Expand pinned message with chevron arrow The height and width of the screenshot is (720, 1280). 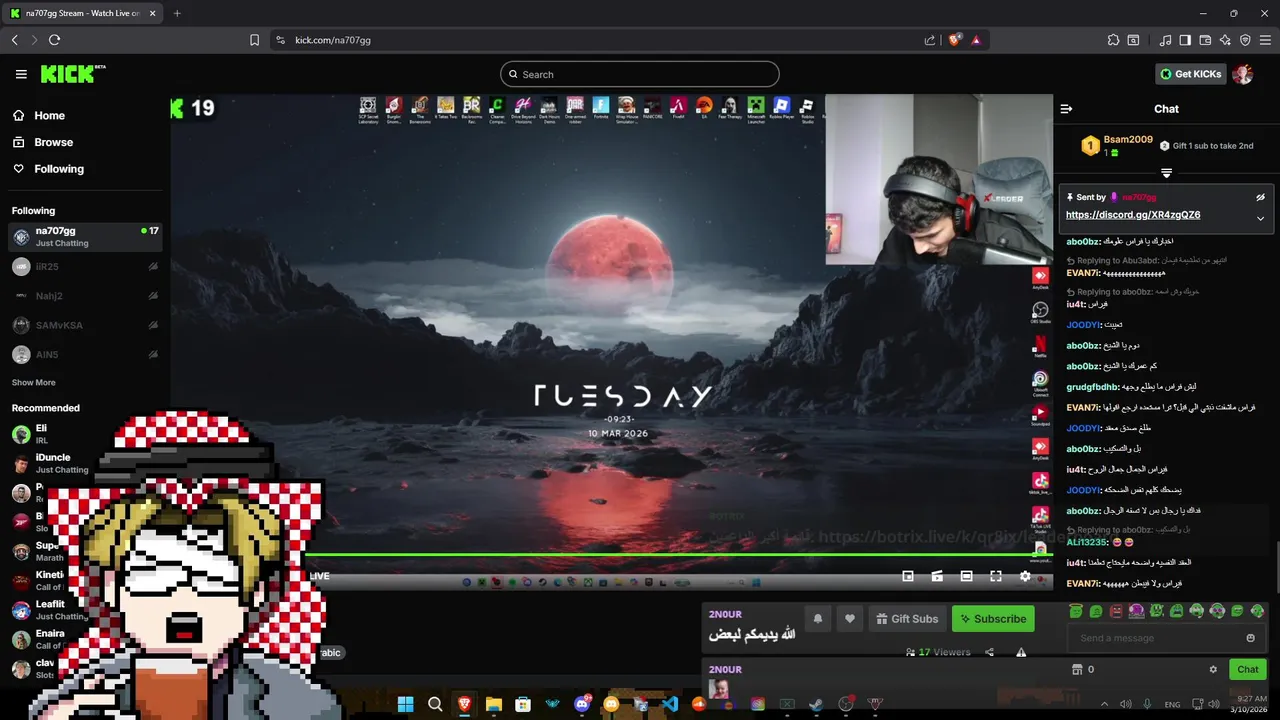point(1260,218)
